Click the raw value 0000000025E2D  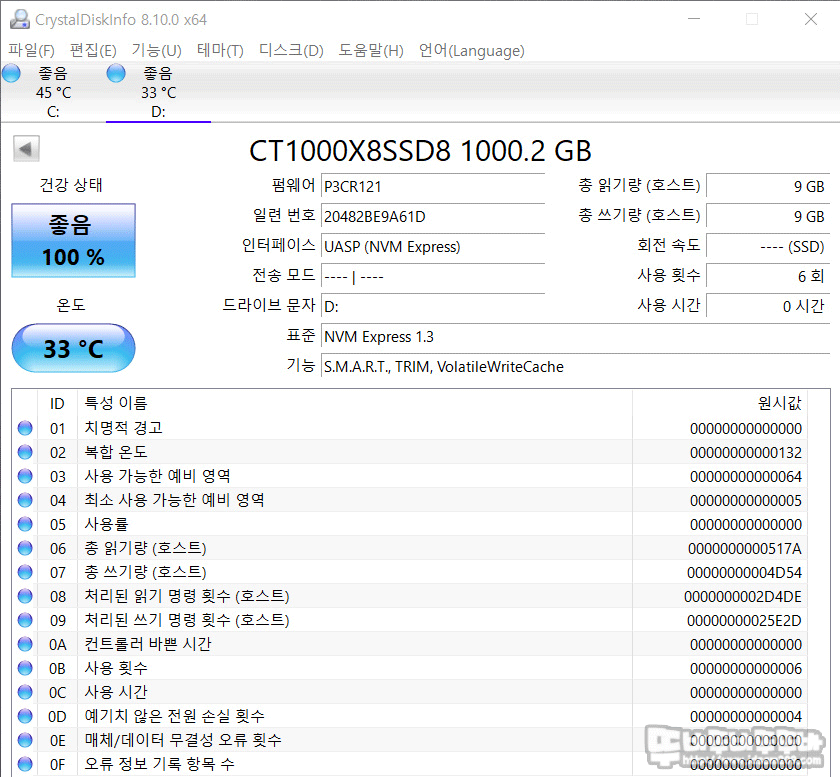click(744, 621)
